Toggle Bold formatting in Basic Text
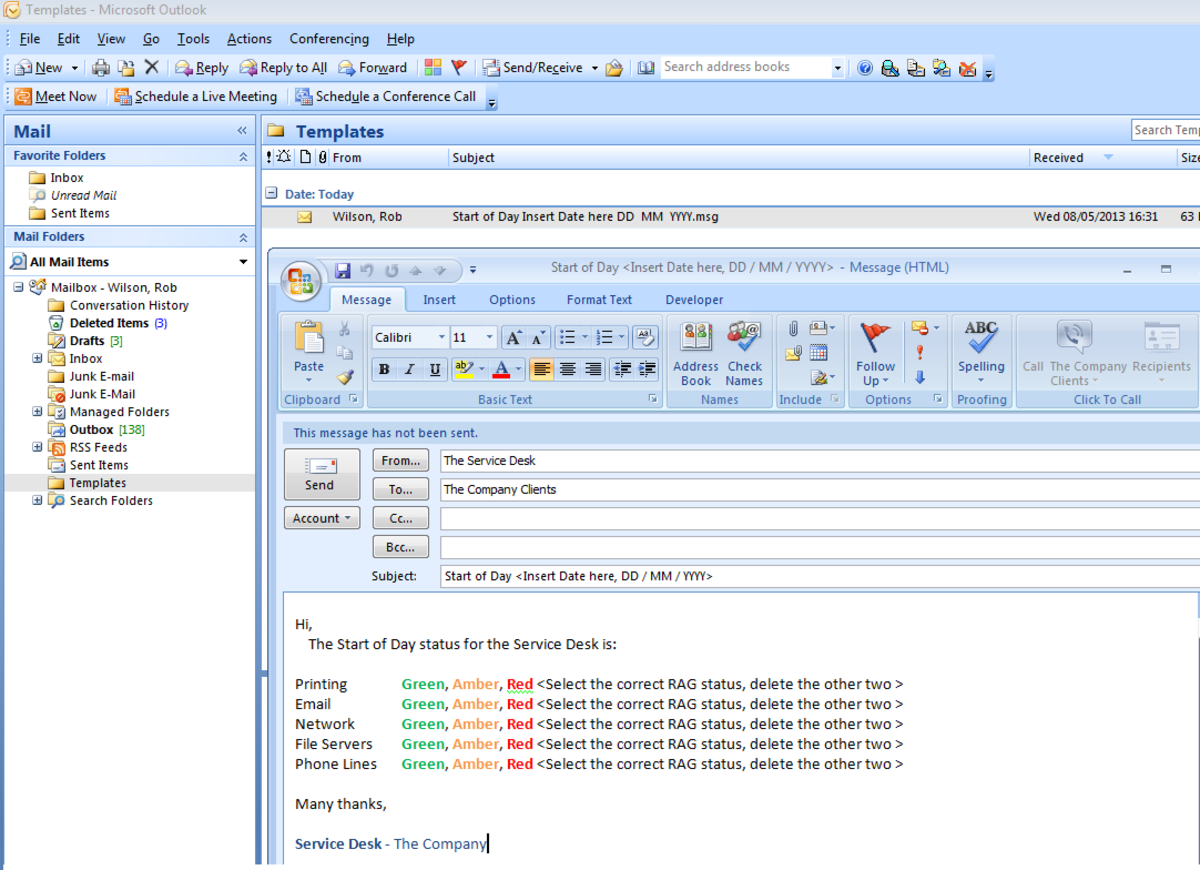The height and width of the screenshot is (870, 1200). 384,370
